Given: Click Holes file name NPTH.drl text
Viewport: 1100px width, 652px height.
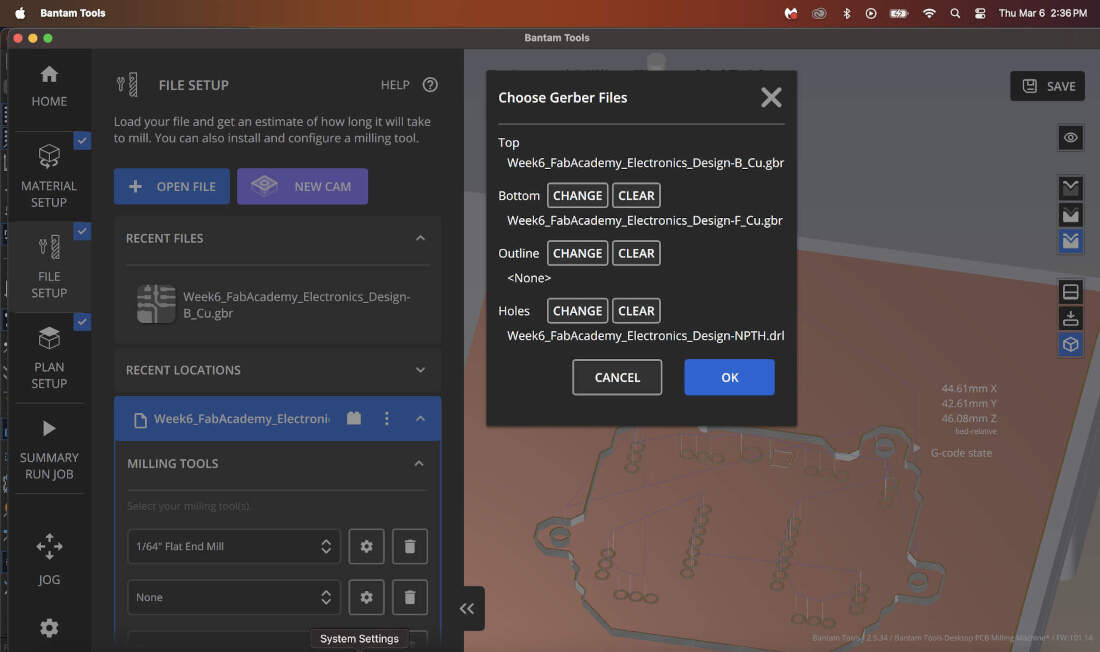Looking at the screenshot, I should (x=645, y=335).
